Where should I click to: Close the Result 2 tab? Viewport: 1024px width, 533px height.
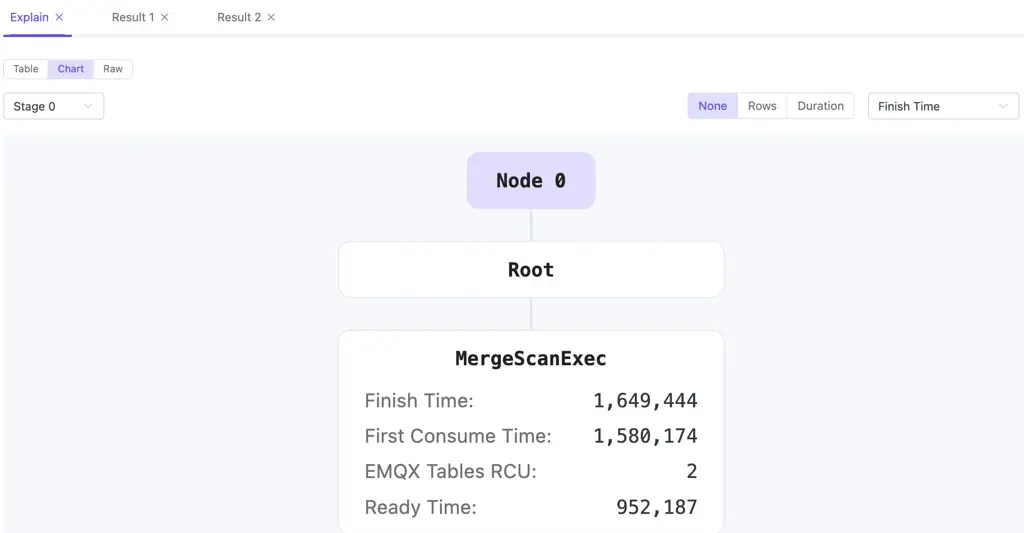coord(271,18)
